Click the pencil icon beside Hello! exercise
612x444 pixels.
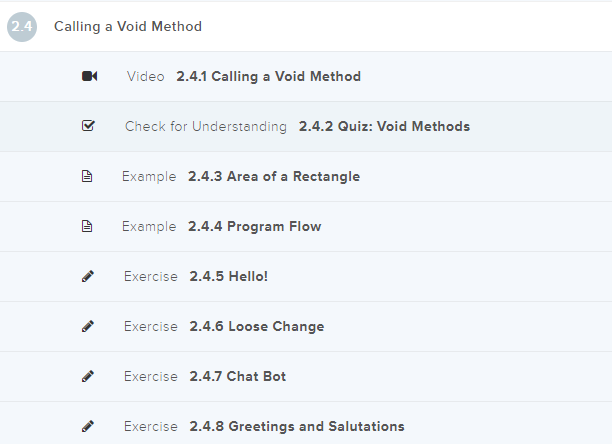coord(88,276)
